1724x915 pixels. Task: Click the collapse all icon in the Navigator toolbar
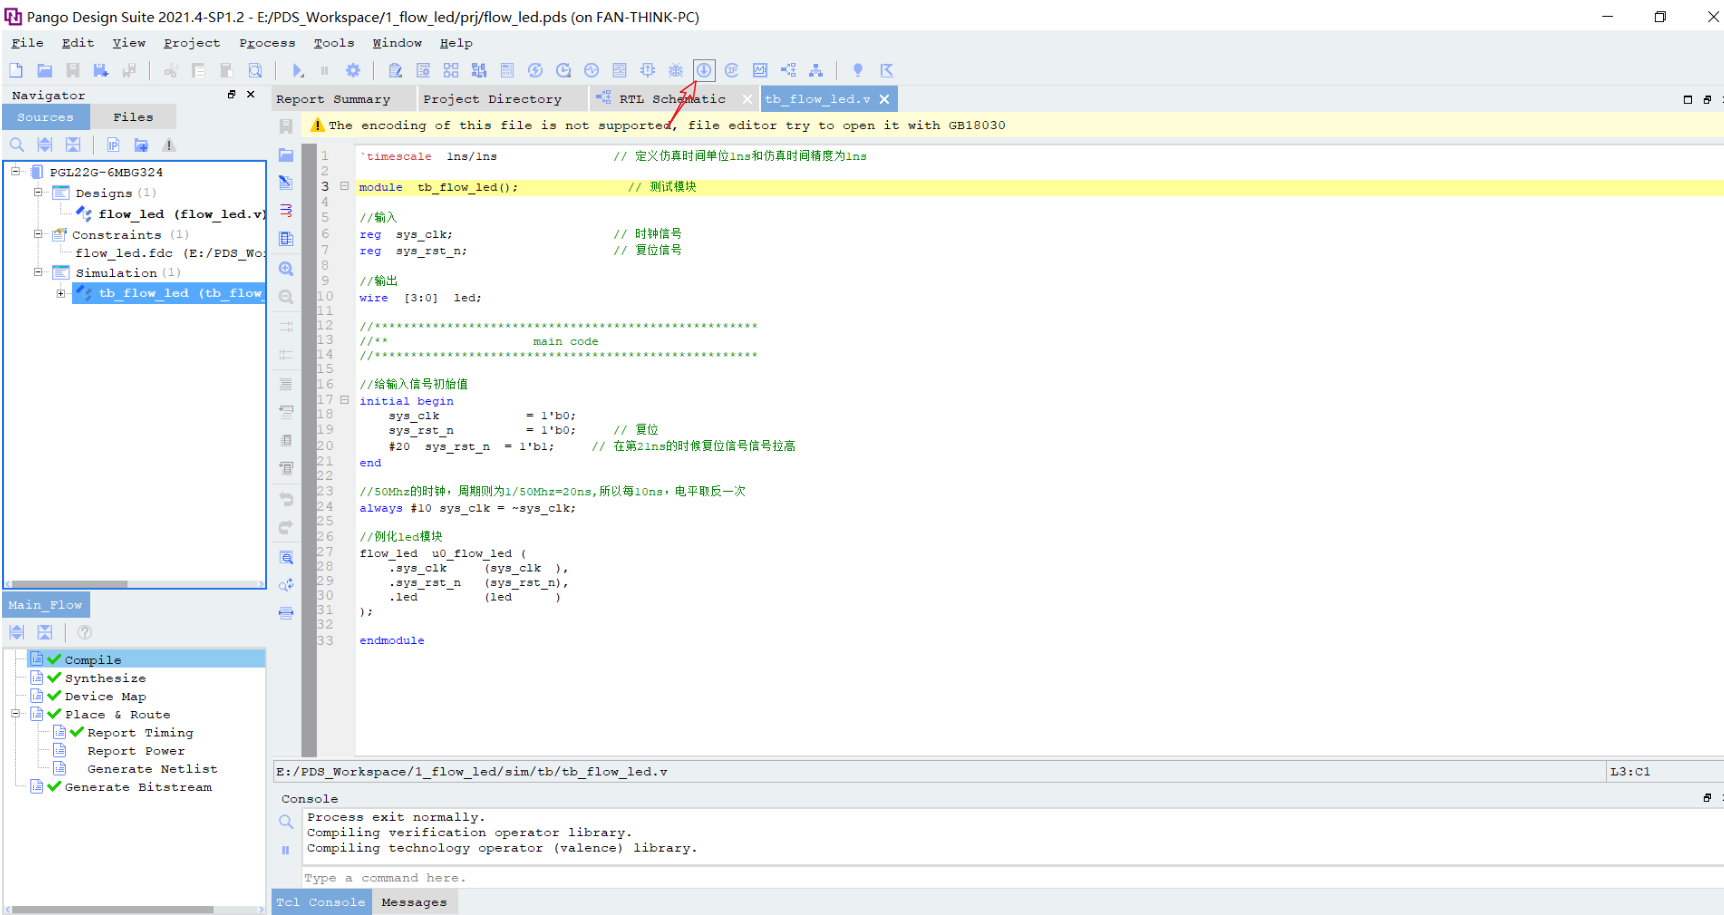(73, 145)
